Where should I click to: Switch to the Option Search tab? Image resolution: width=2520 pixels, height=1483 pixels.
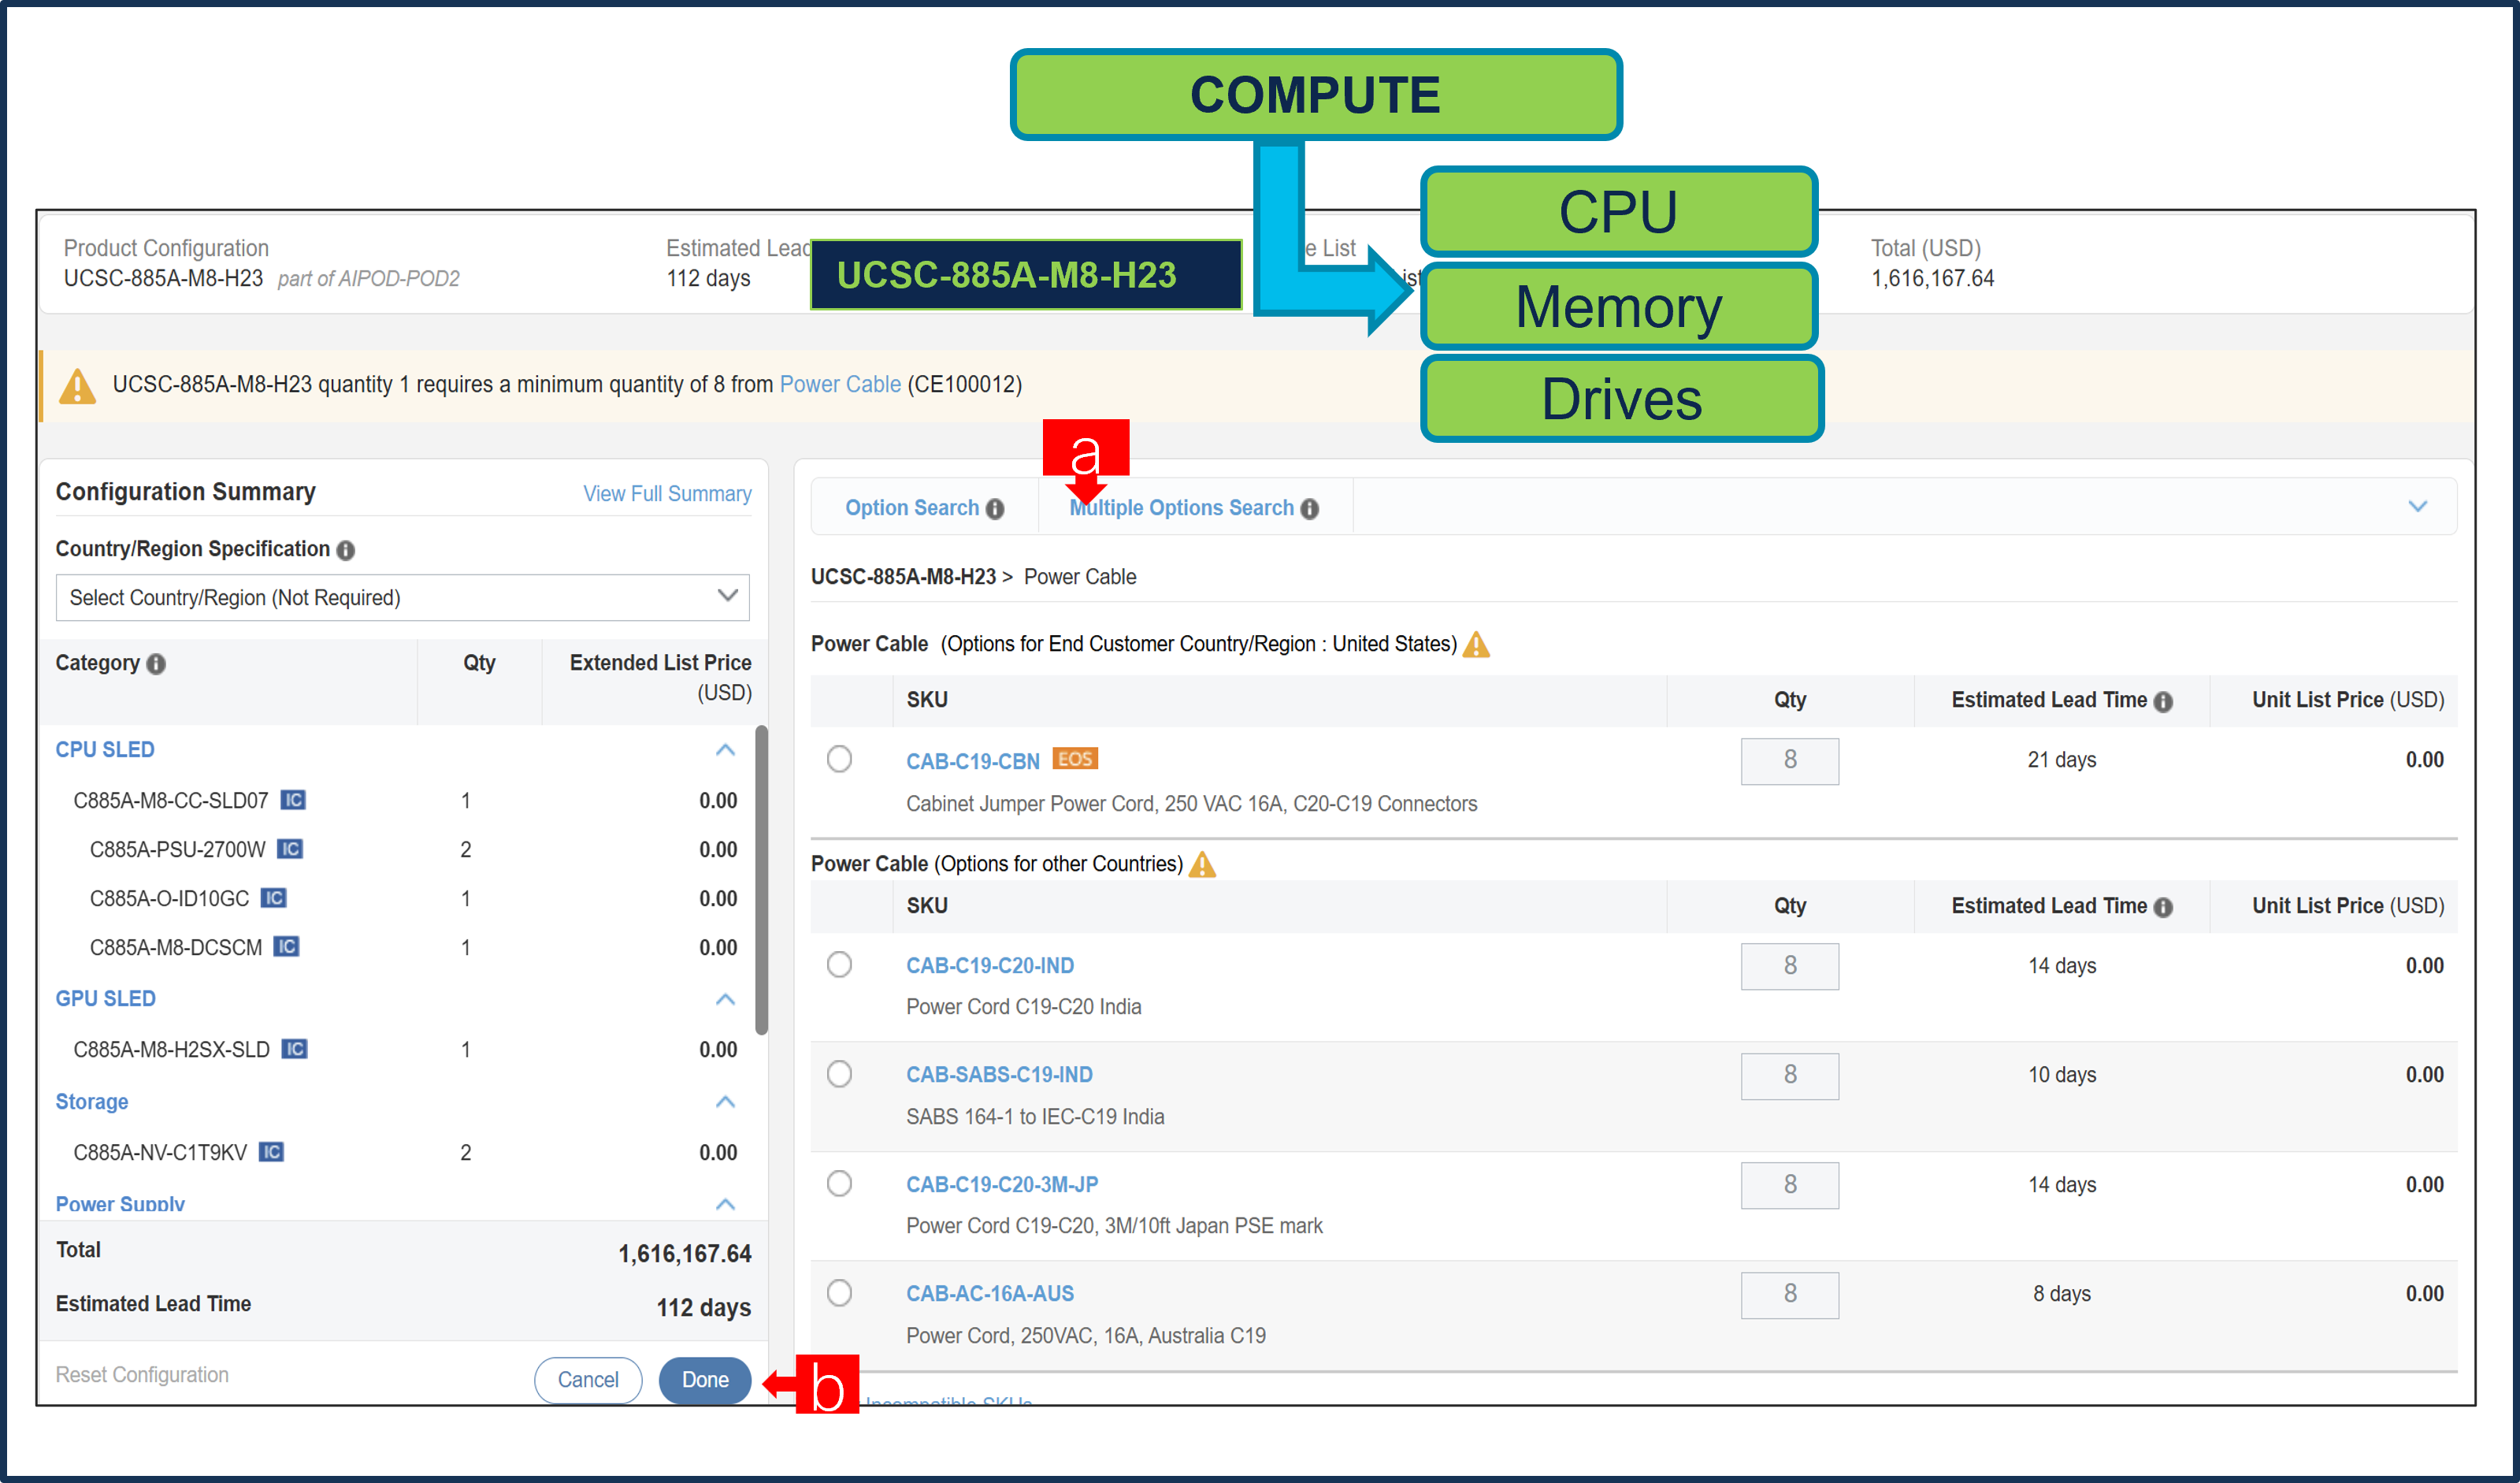click(913, 508)
